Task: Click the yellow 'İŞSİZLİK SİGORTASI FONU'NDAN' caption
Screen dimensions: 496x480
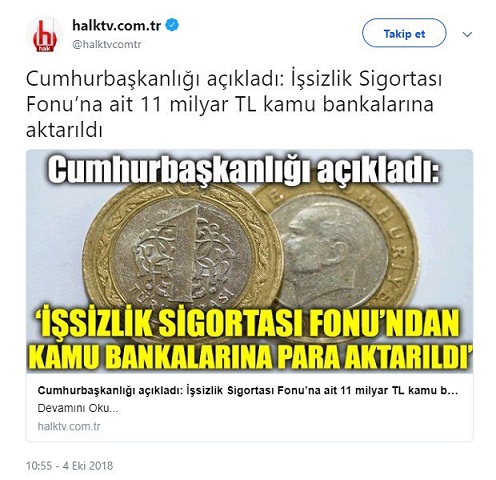Action: click(x=249, y=323)
